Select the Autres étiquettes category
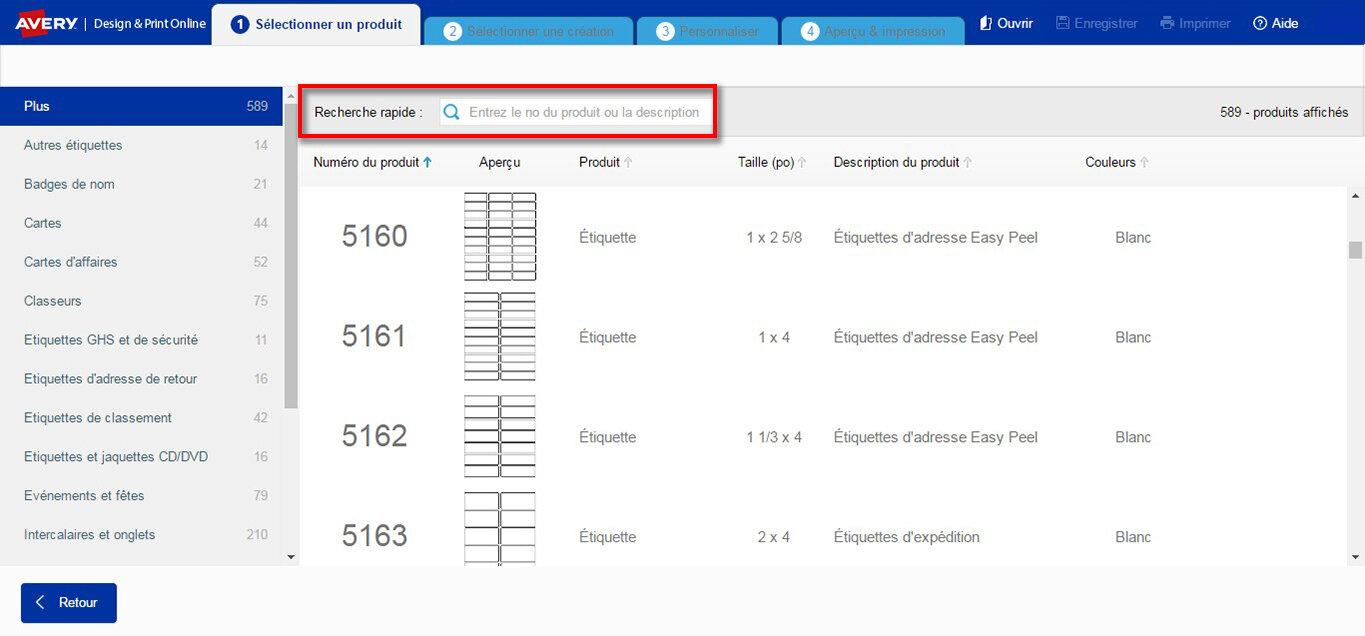 coord(142,145)
